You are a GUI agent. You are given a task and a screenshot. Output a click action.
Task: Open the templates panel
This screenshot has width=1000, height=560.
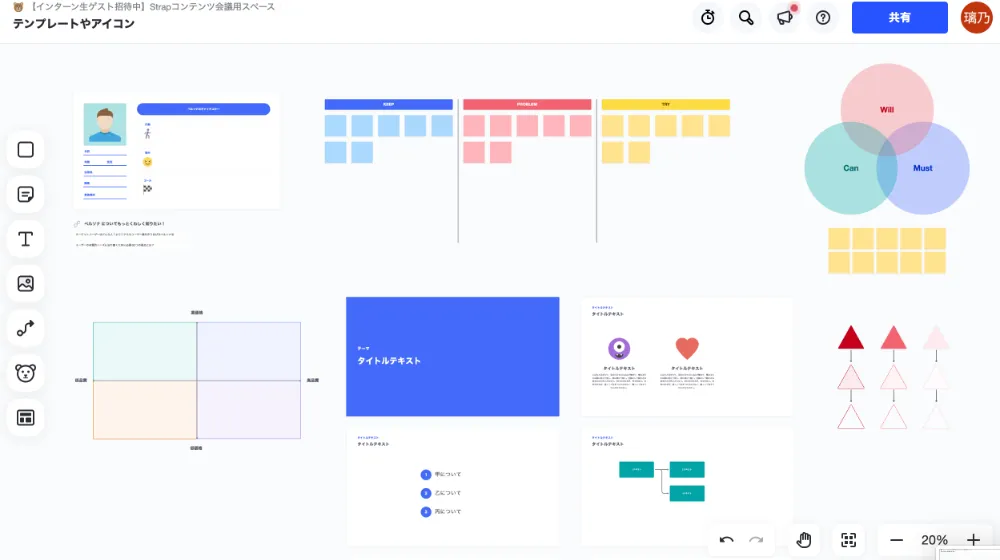[x=26, y=418]
